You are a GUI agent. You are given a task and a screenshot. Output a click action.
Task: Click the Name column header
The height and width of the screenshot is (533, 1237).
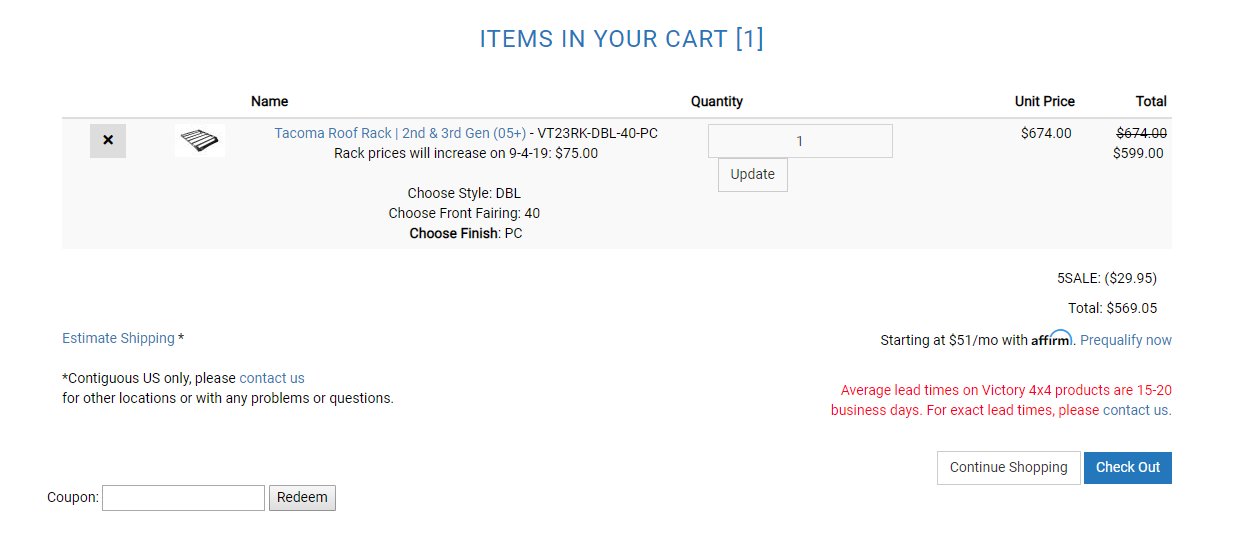pos(269,101)
